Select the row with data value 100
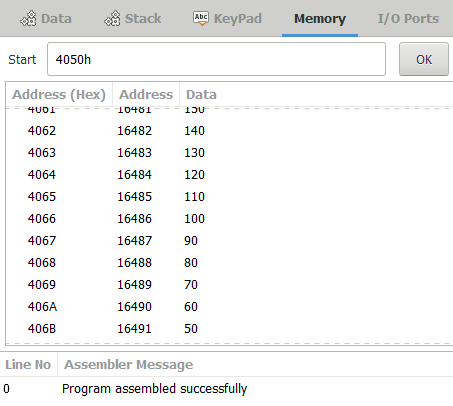453x406 pixels. tap(229, 219)
